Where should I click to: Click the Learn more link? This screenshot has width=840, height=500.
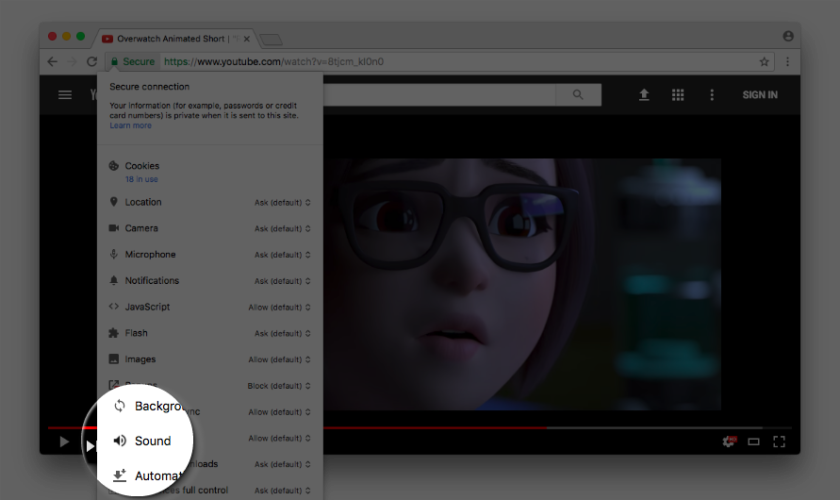tap(130, 126)
